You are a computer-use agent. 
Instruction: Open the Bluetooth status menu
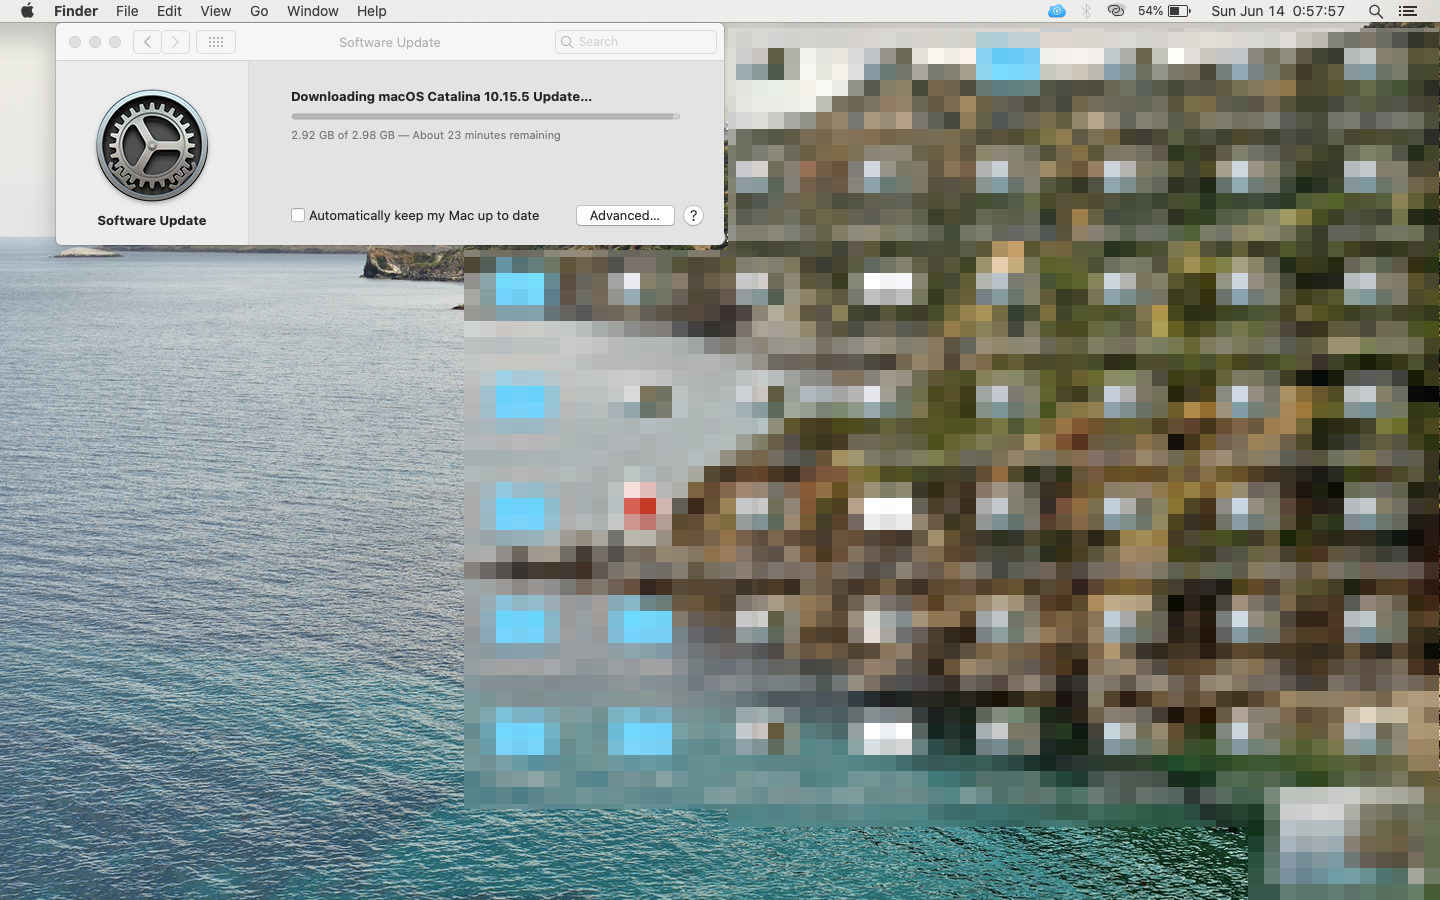click(x=1086, y=11)
